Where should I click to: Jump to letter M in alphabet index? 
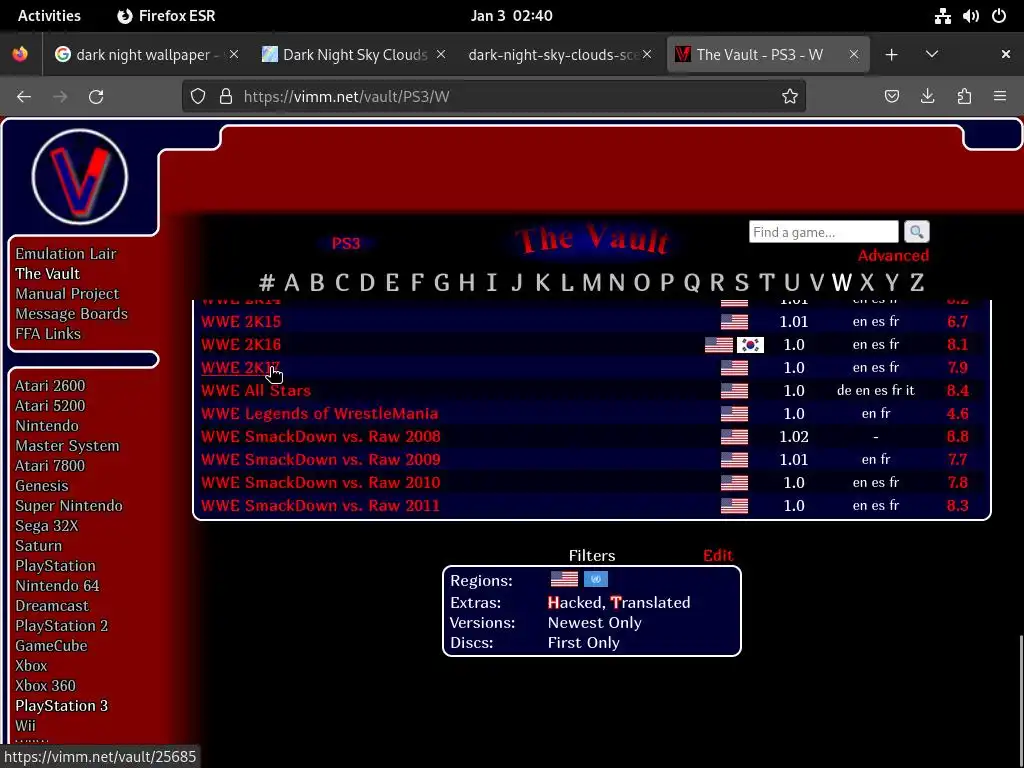[592, 283]
